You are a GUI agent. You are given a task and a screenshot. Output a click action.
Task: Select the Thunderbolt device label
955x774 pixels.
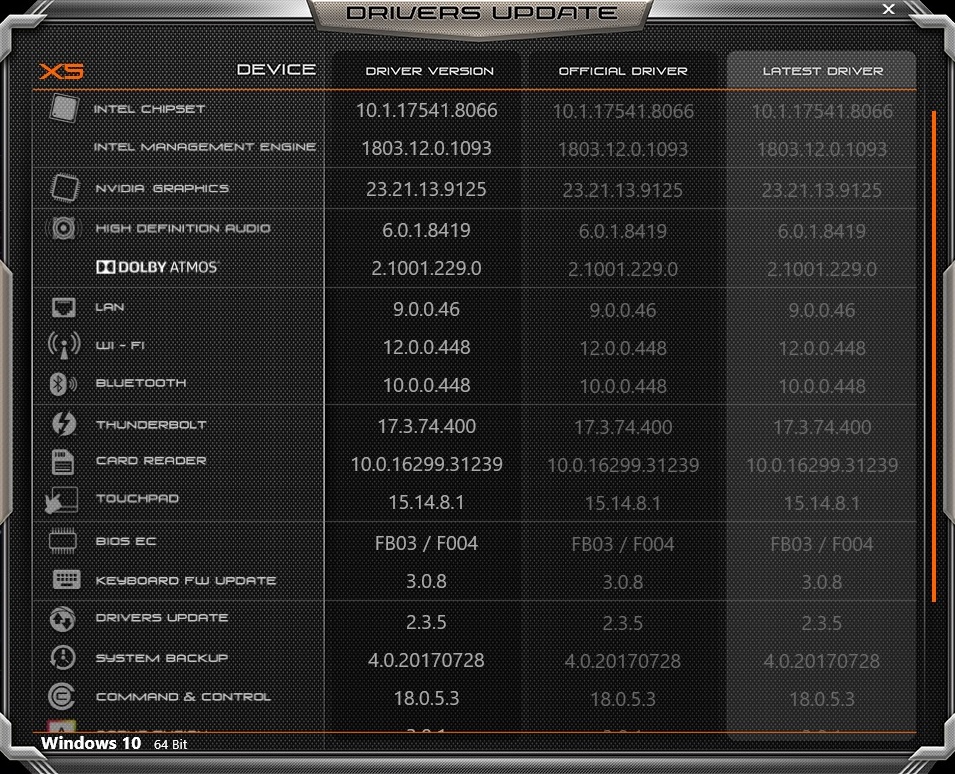pos(151,424)
